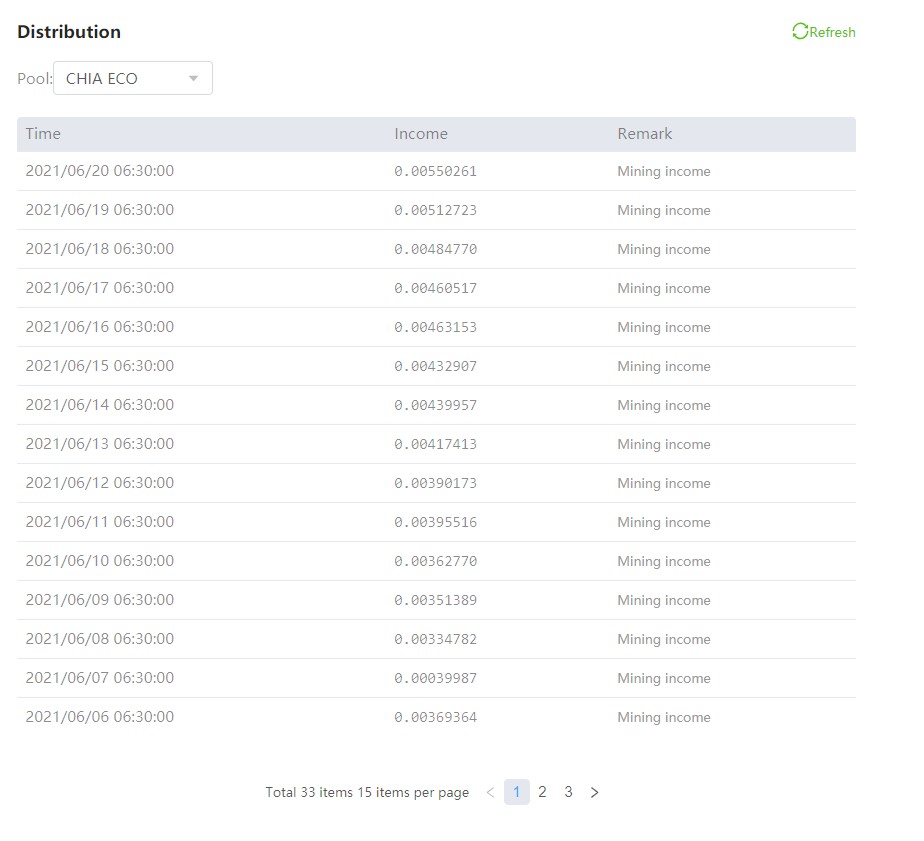Select income value 0.00432907

pyautogui.click(x=435, y=366)
